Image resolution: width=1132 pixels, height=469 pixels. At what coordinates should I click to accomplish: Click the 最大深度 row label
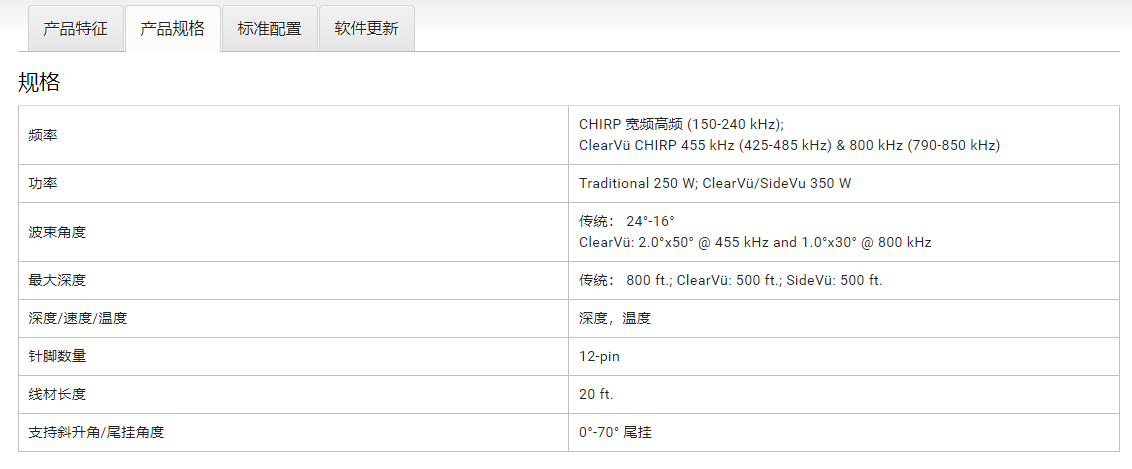click(57, 280)
